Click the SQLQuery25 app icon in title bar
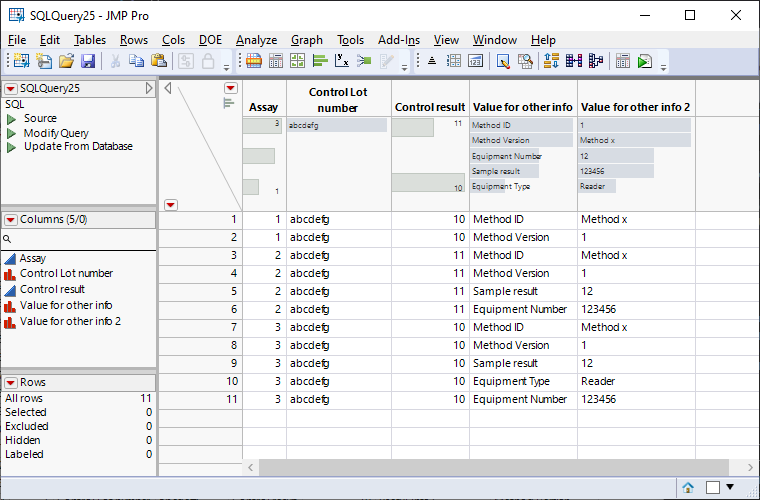760x500 pixels. click(x=16, y=15)
